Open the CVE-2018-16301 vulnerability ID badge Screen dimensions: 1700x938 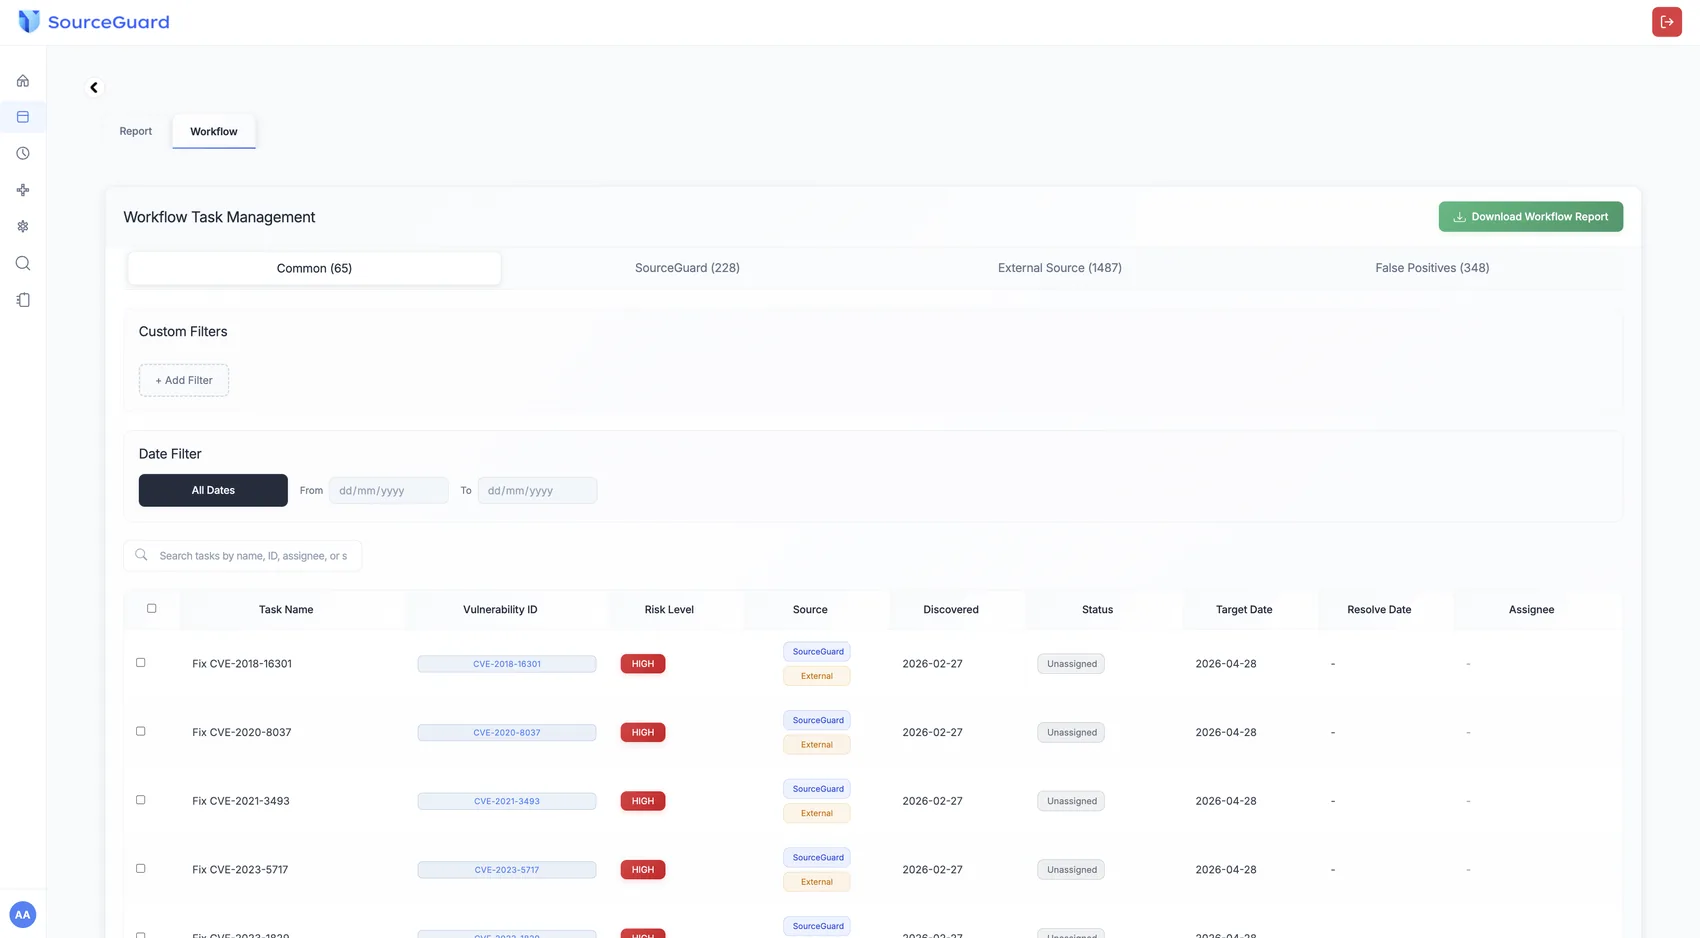pyautogui.click(x=507, y=664)
